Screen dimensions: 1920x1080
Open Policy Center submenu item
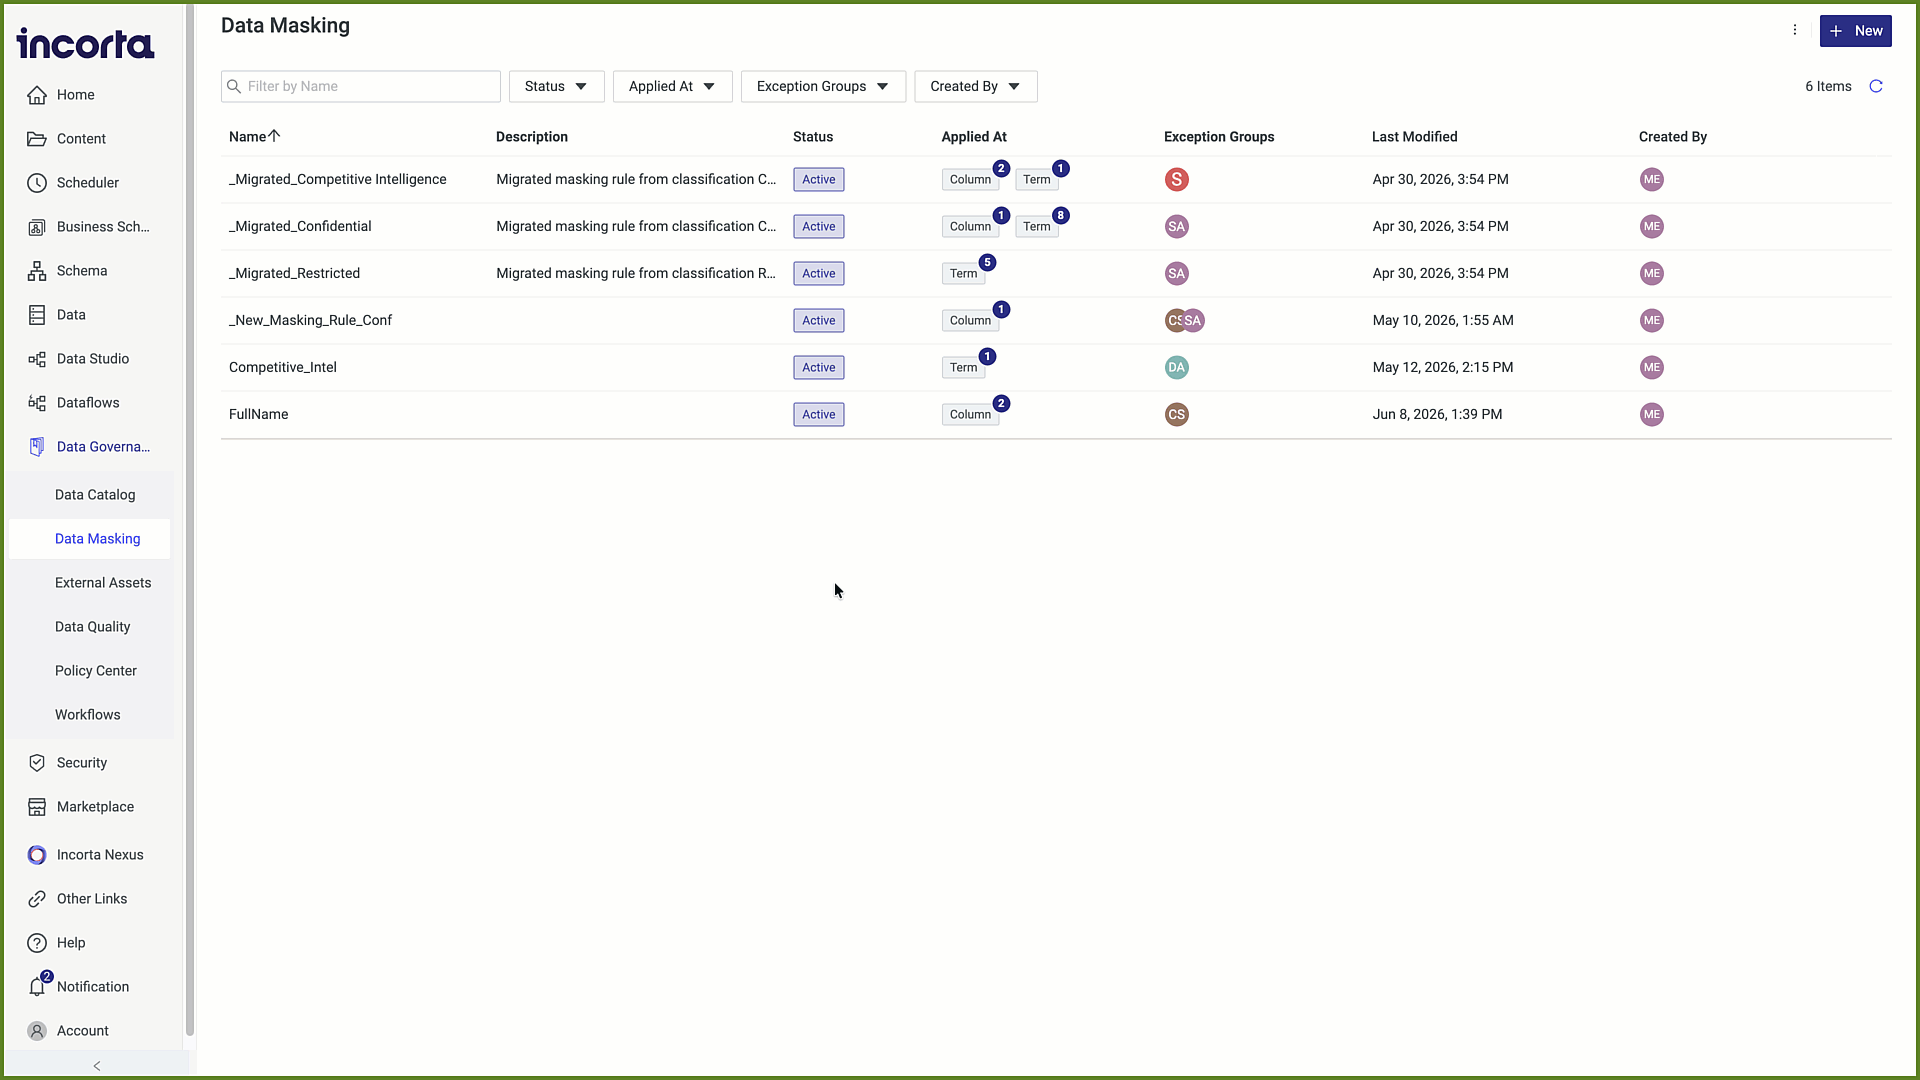click(x=96, y=671)
